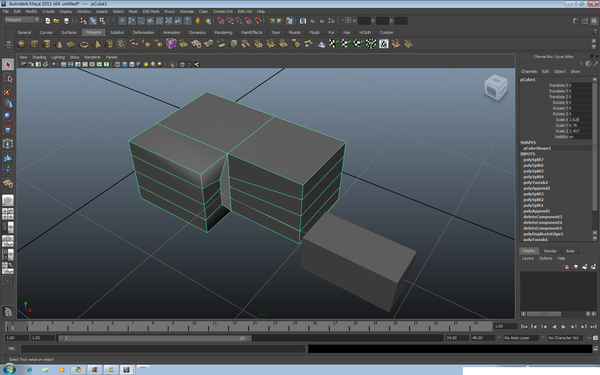
Task: Activate the Universal Manipulator tool
Action: (8, 143)
